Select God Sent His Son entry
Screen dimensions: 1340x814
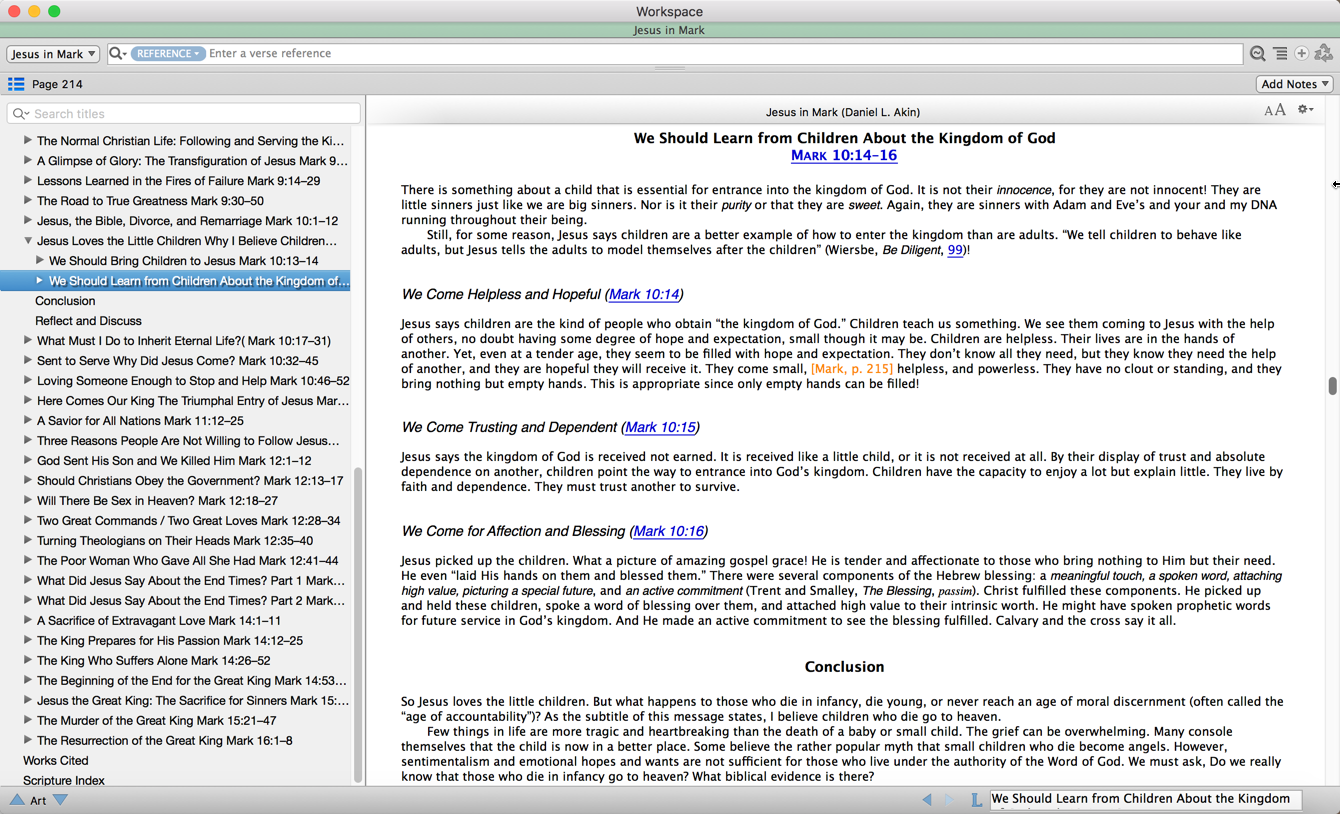click(174, 461)
